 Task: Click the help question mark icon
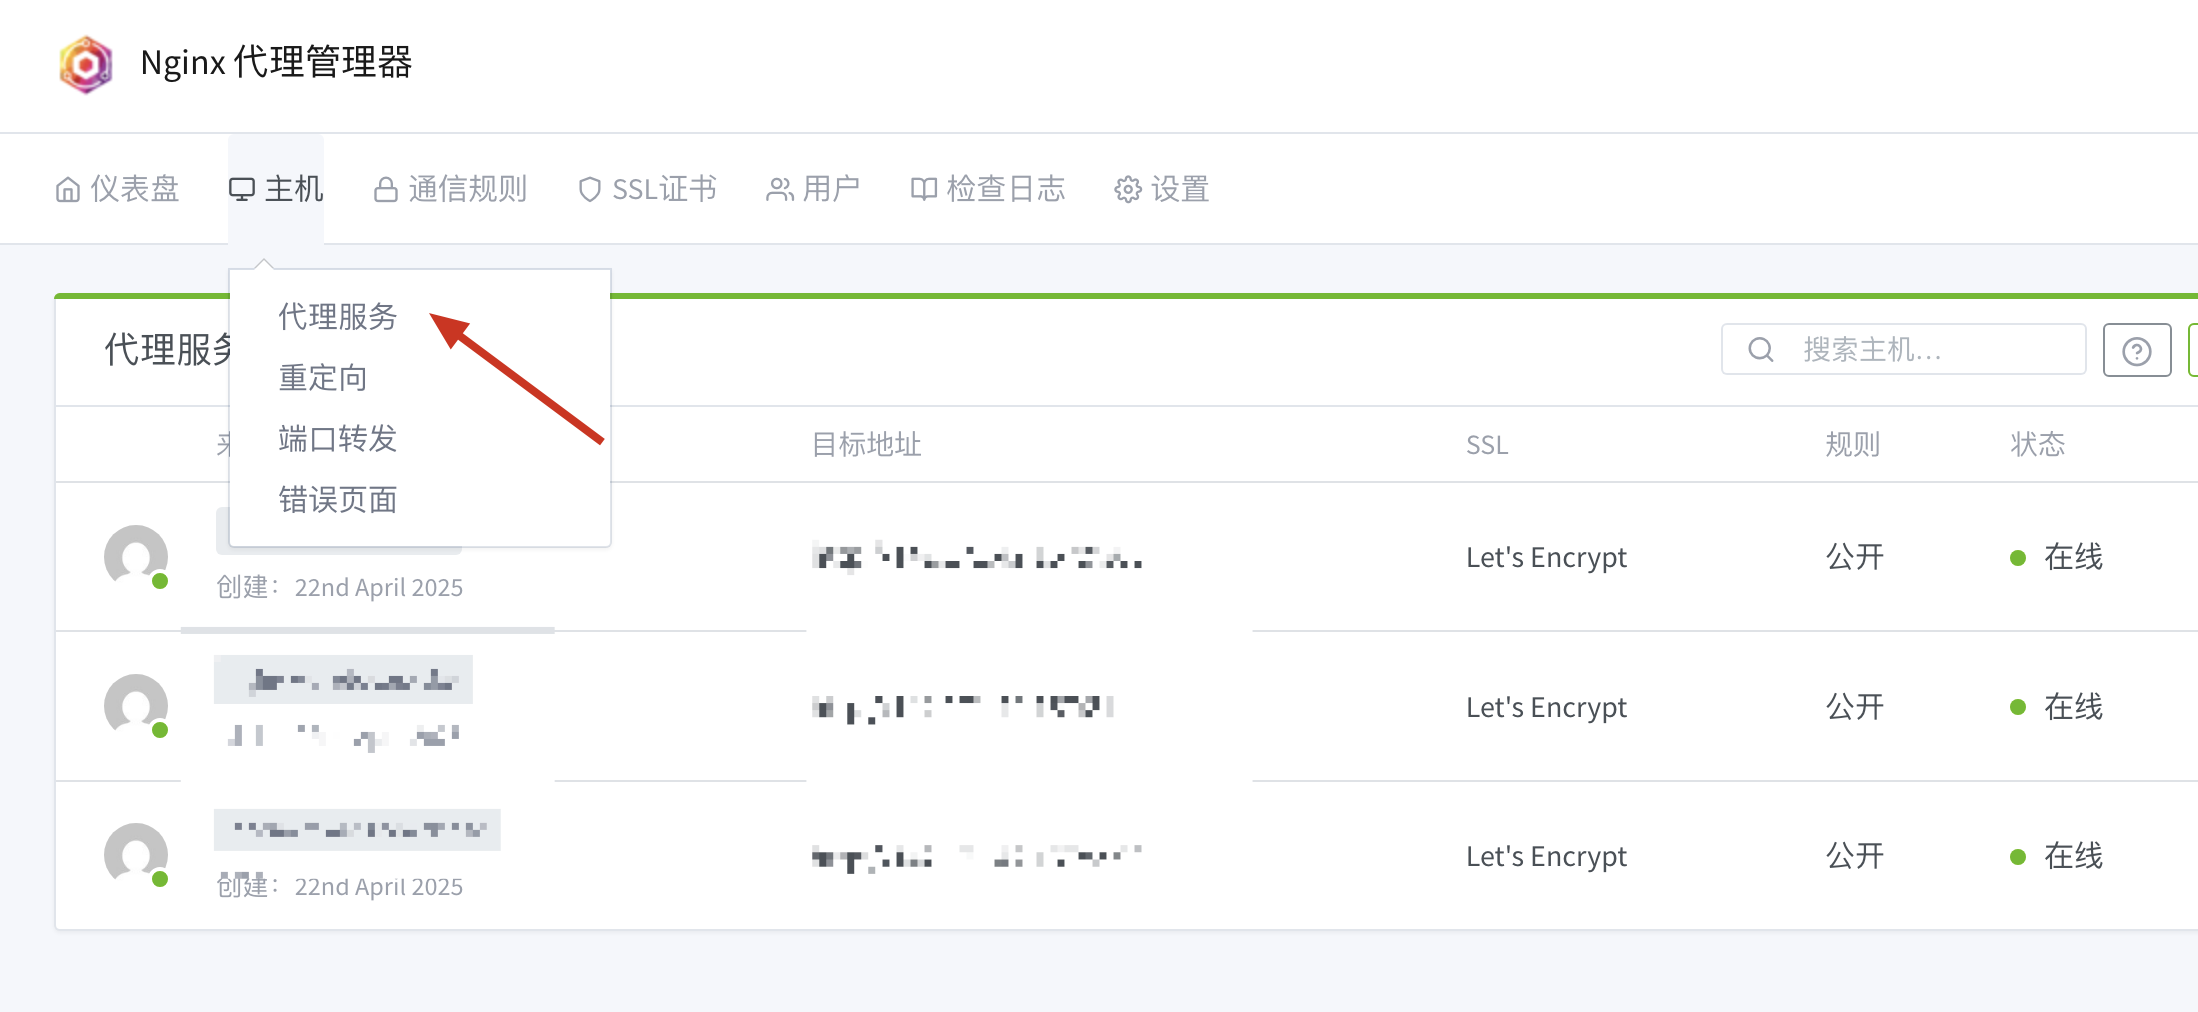[x=2136, y=351]
